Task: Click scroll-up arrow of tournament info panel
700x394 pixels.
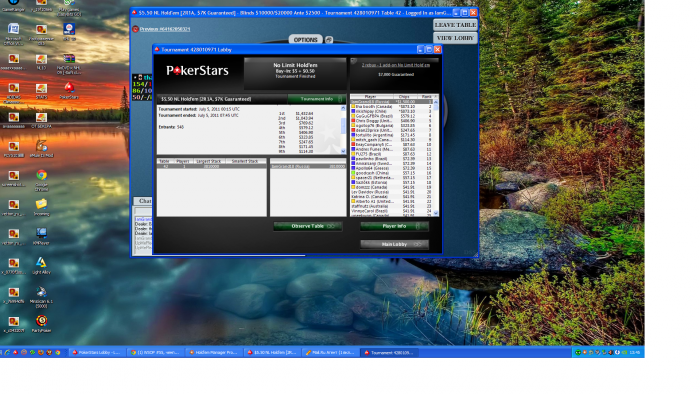Action: point(343,108)
